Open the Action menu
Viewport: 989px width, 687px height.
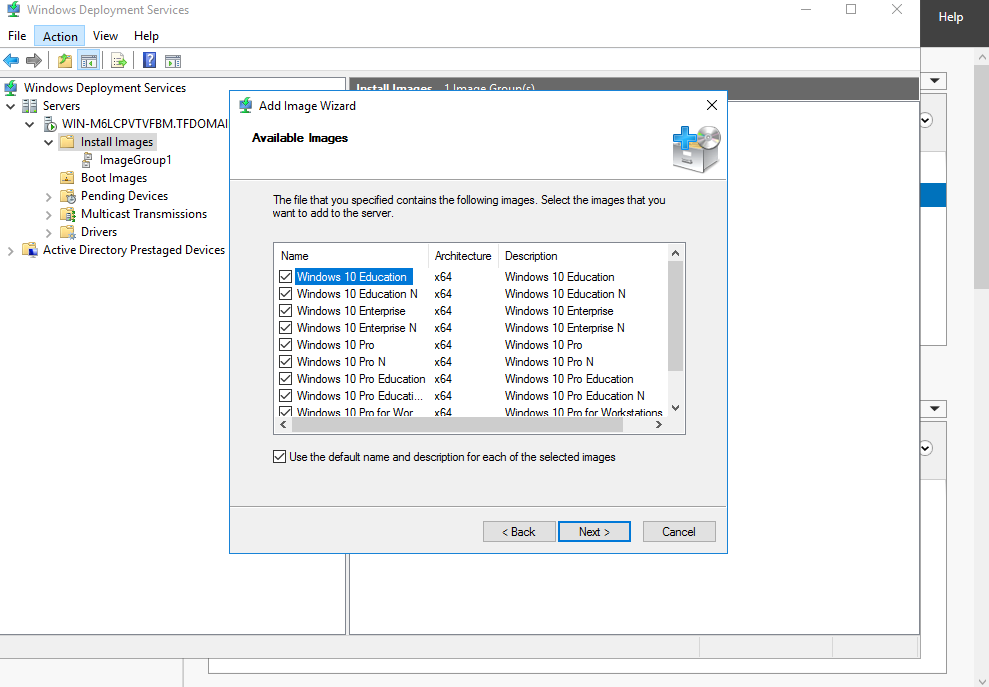coord(60,36)
